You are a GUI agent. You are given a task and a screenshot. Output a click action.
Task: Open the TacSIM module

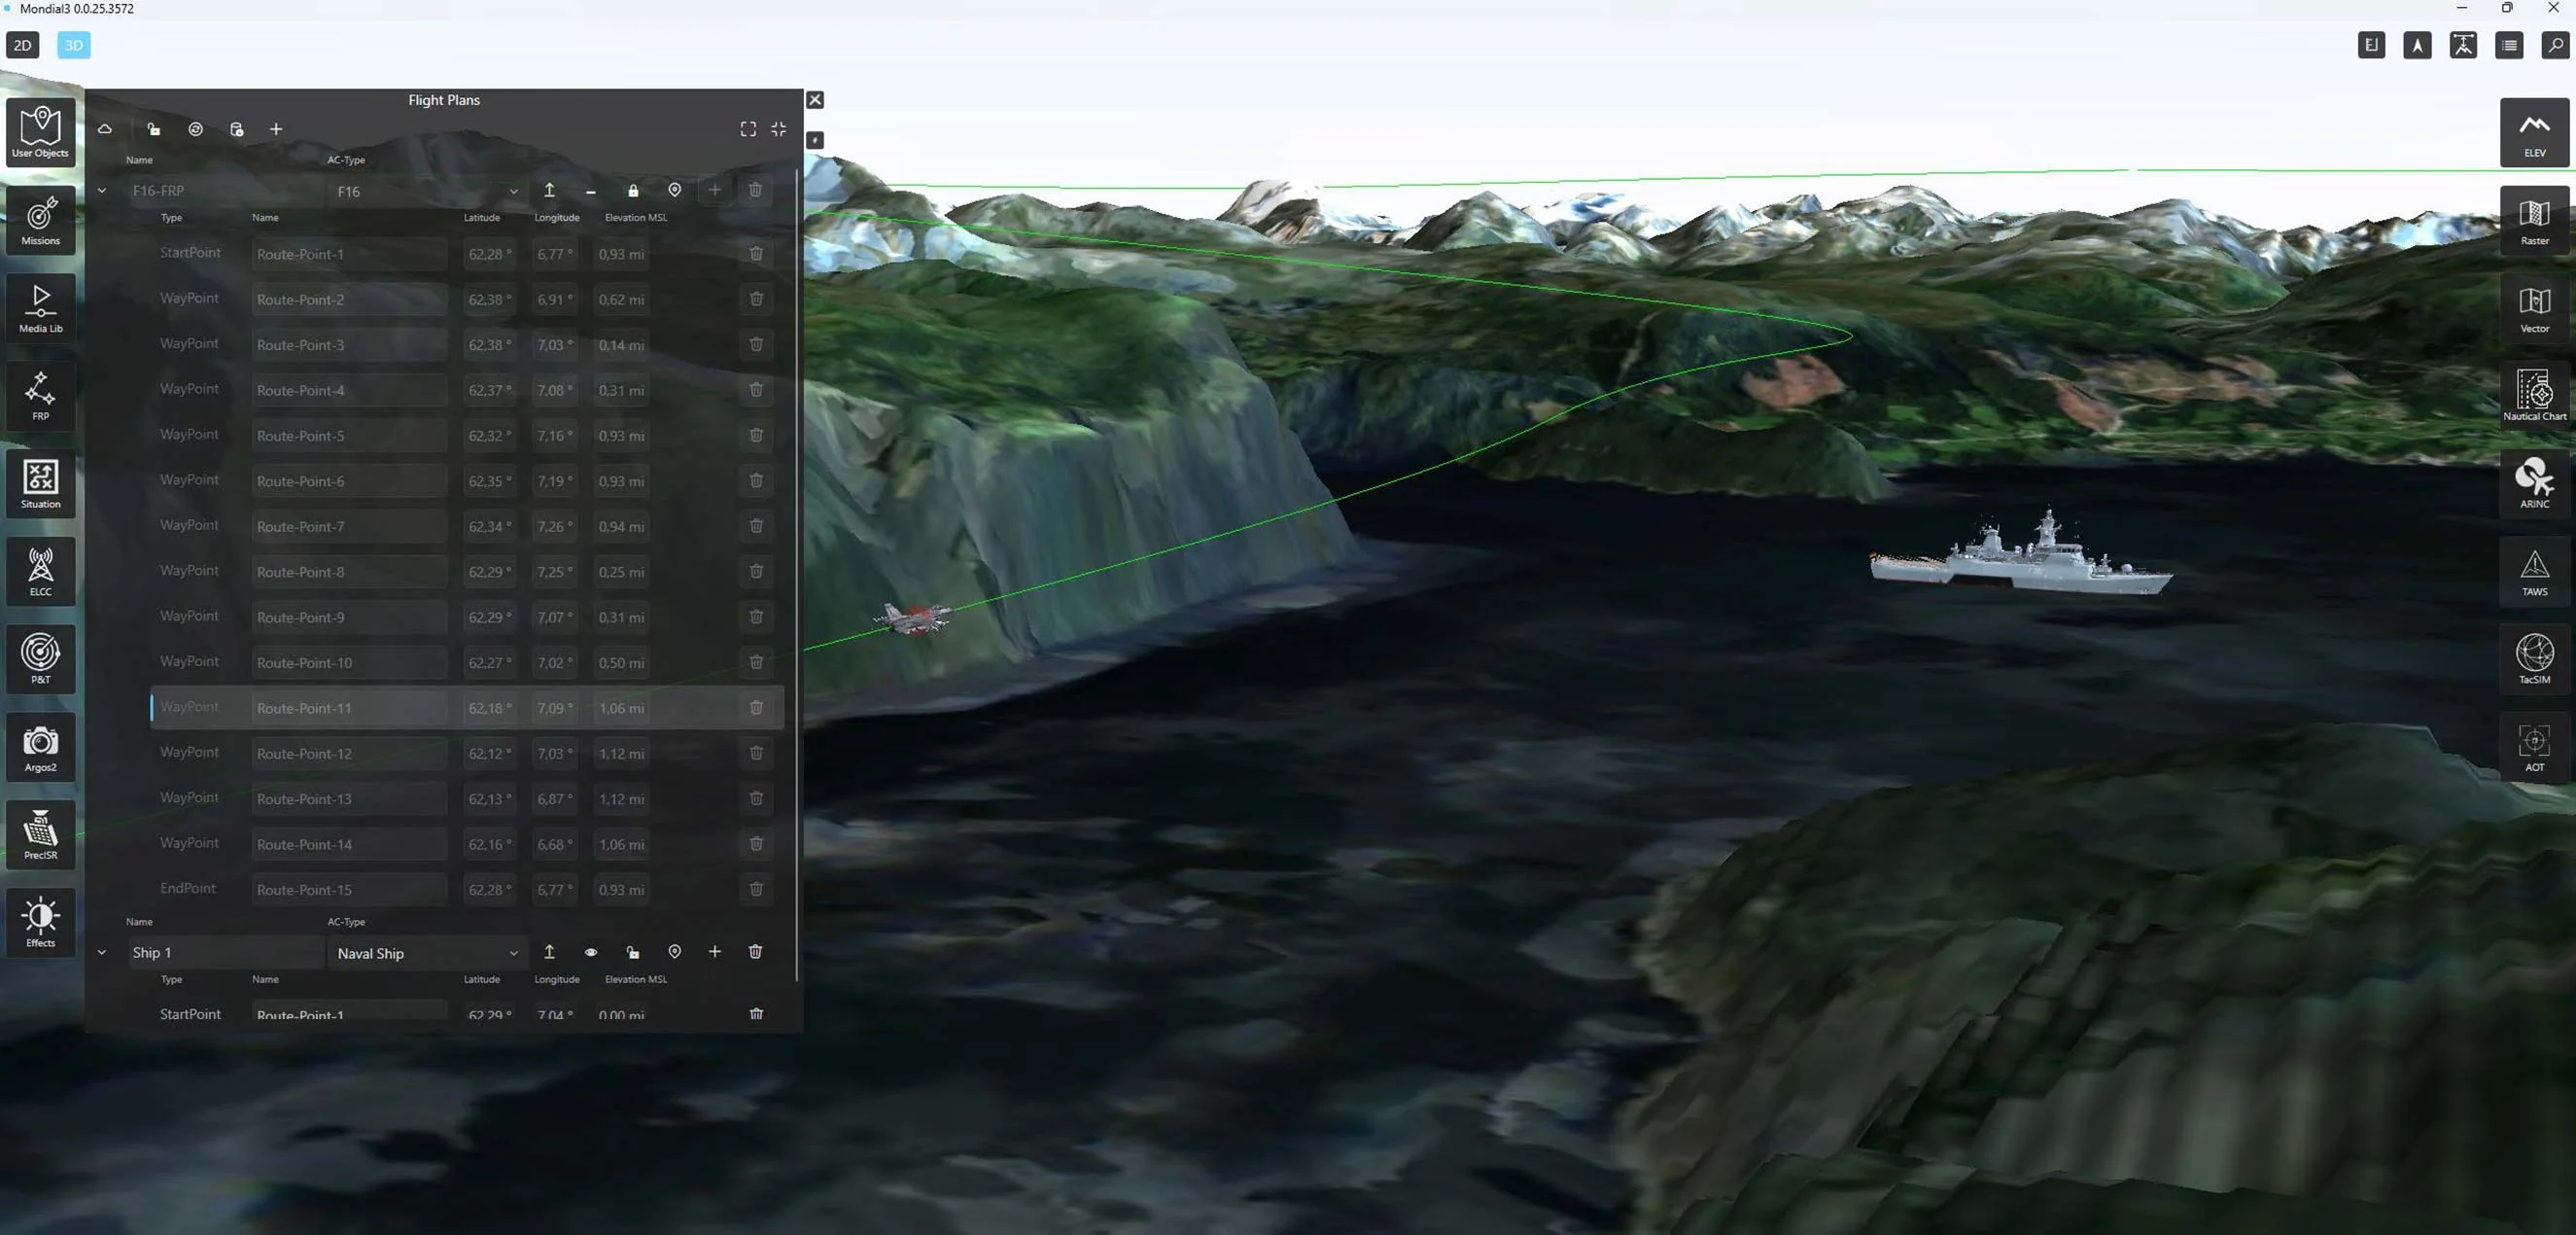coord(2533,658)
